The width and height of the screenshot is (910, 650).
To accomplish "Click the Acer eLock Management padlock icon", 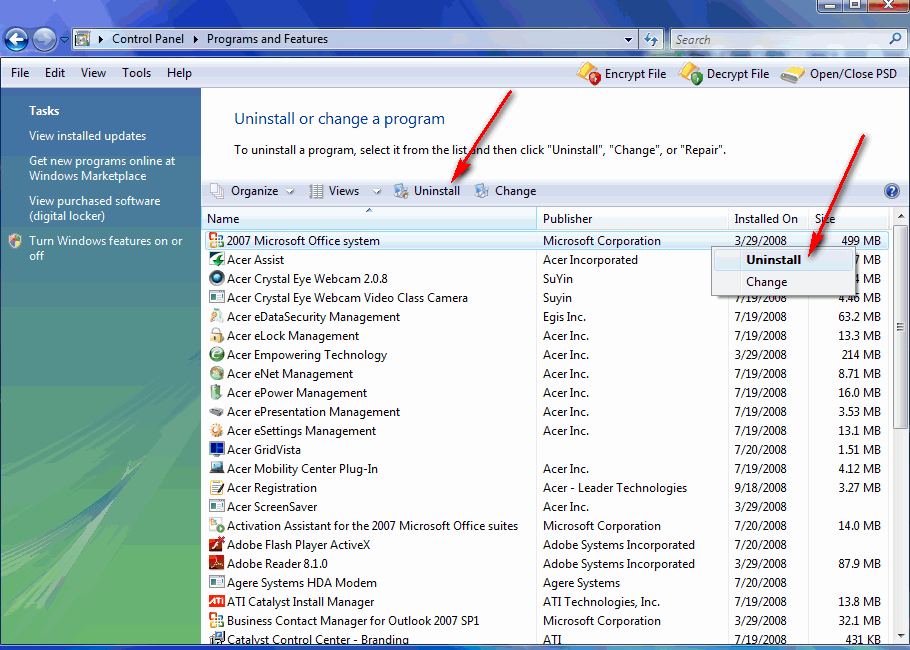I will point(216,335).
